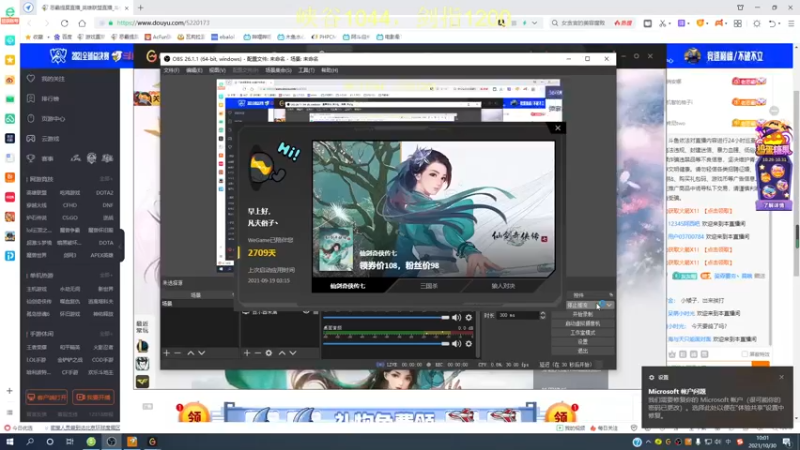The width and height of the screenshot is (800, 450).
Task: Mute the upper OBS mixer audio track
Action: pos(456,317)
